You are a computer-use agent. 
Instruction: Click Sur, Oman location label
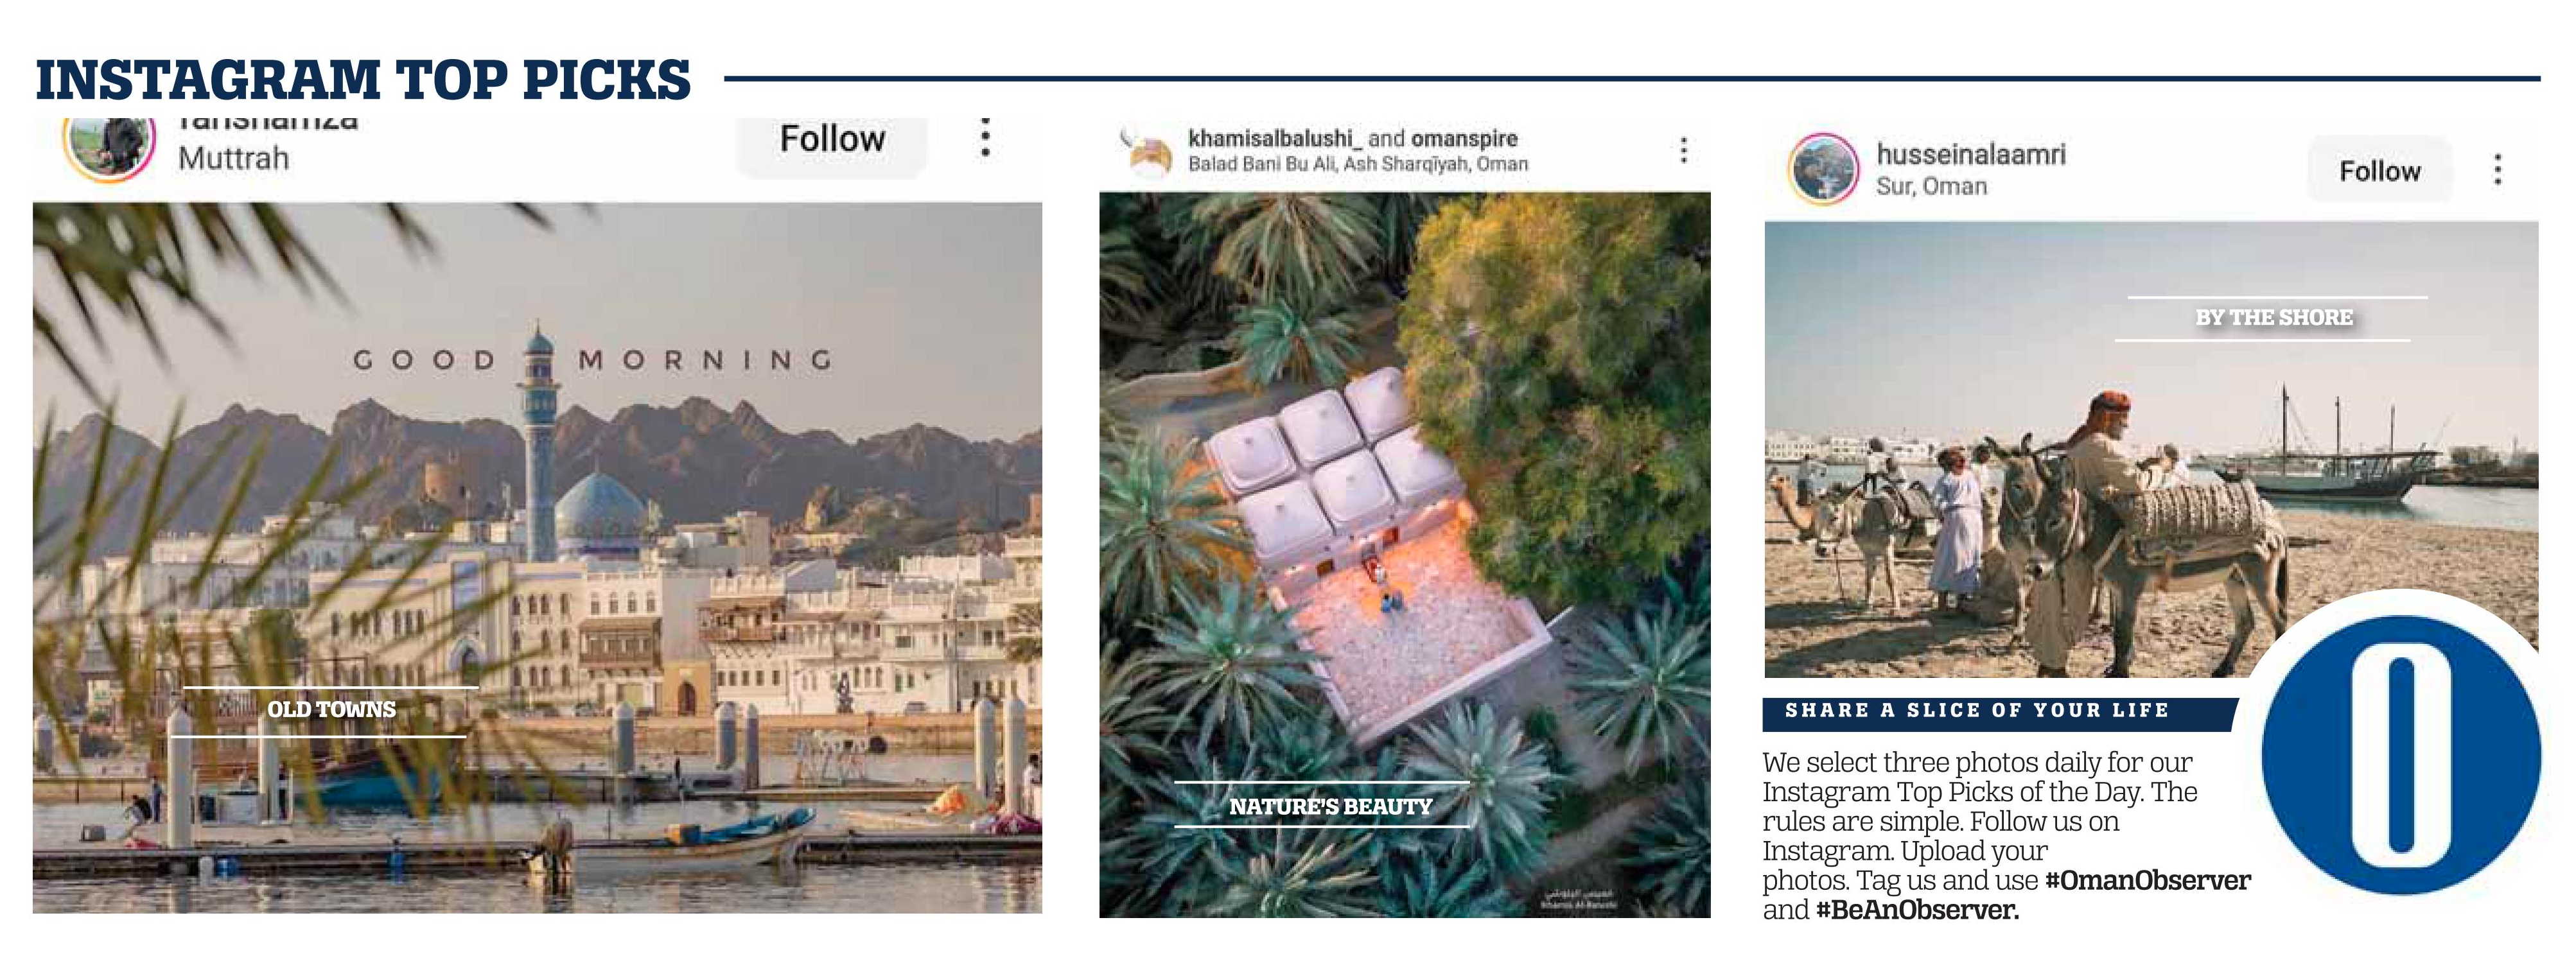tap(1931, 186)
